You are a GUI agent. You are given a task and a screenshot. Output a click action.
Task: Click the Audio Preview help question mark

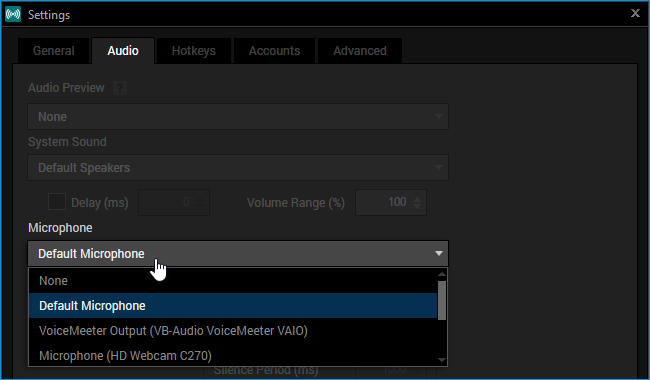120,88
